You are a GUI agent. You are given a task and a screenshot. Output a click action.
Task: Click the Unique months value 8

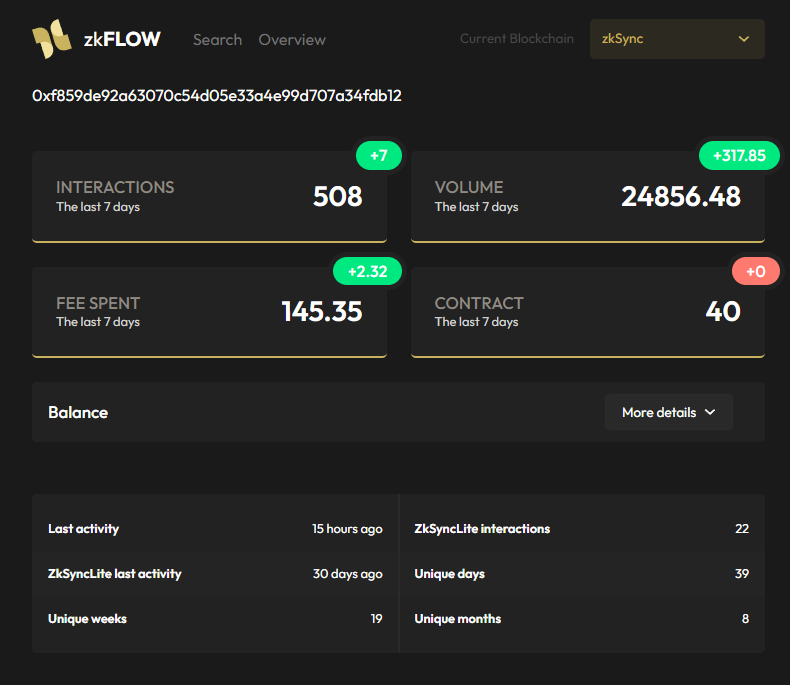coord(745,619)
